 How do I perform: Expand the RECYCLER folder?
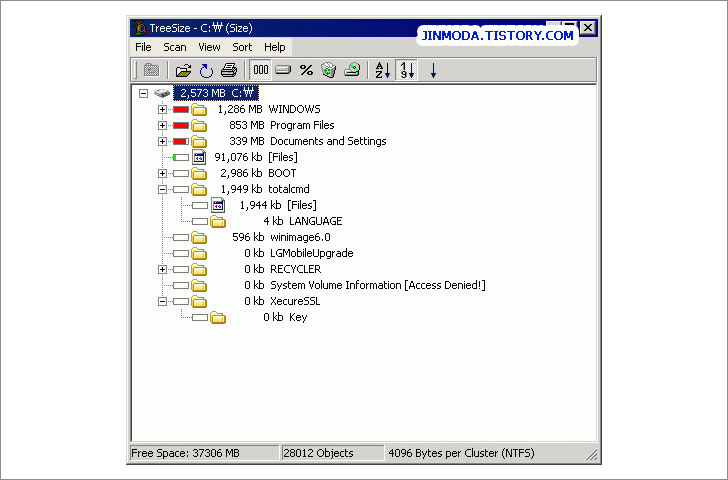(162, 270)
